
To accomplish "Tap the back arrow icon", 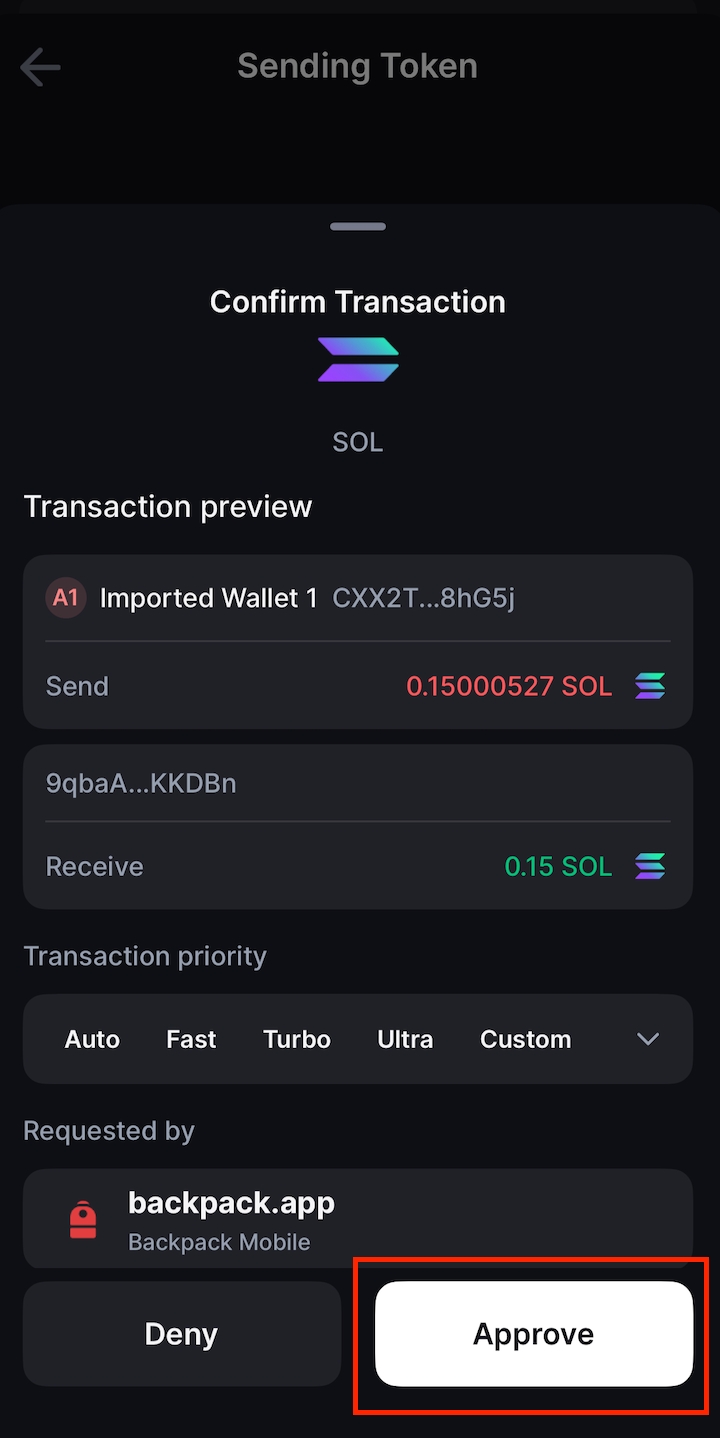I will (x=40, y=68).
